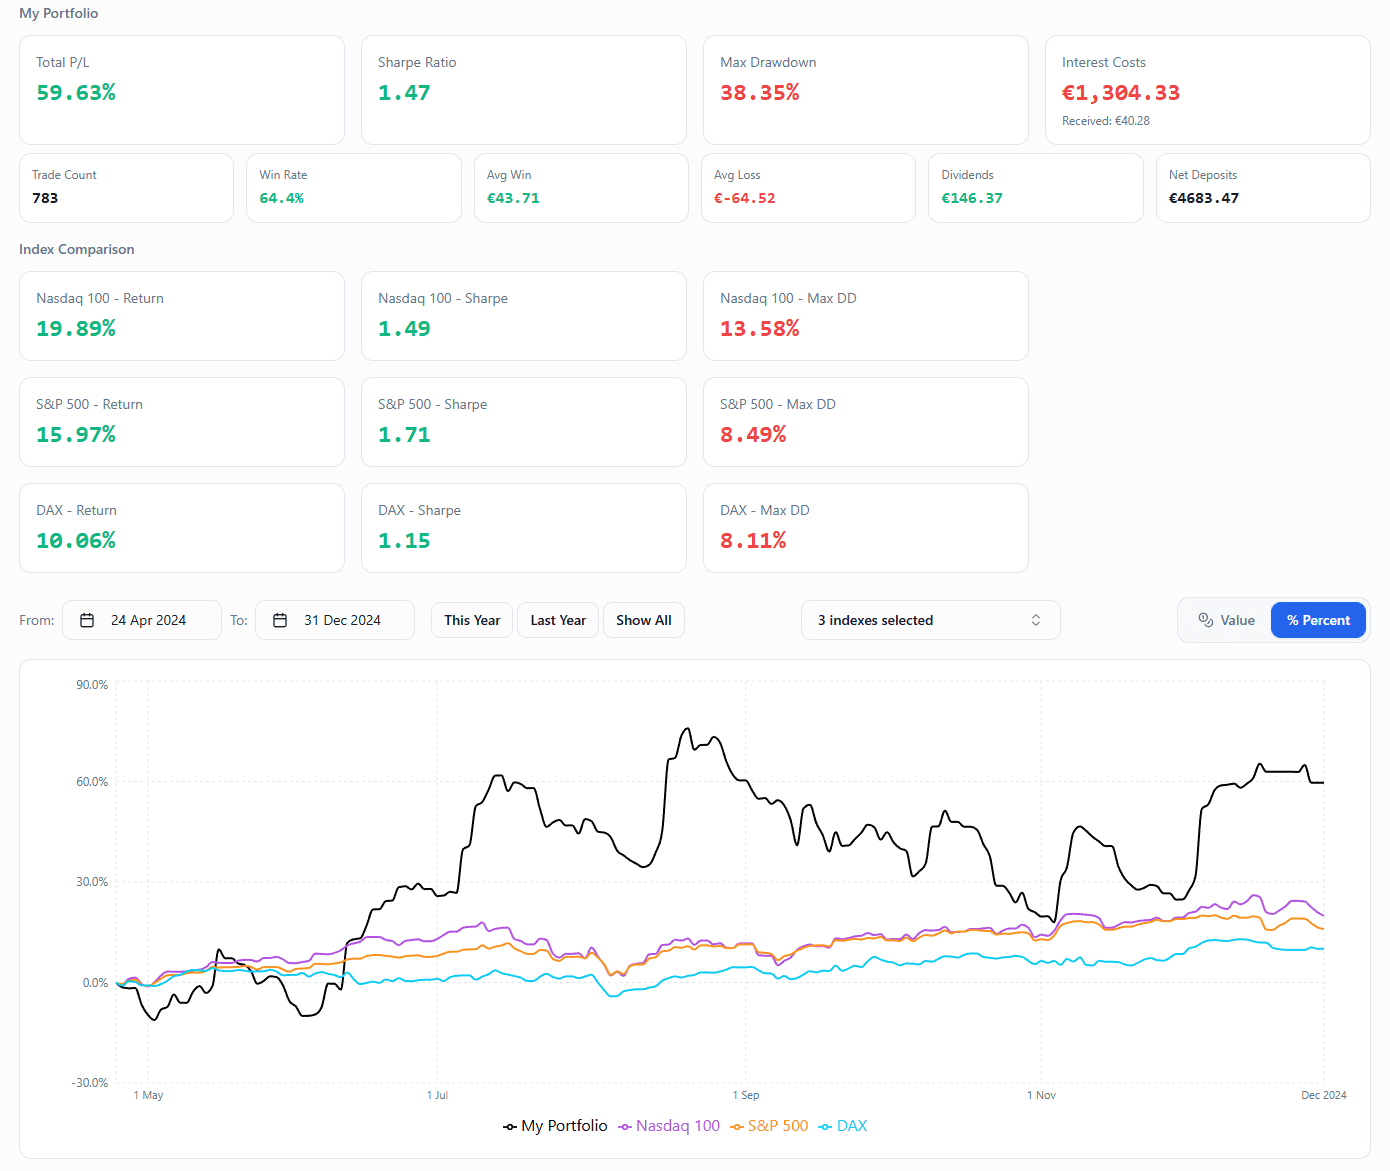1390x1171 pixels.
Task: Click the Nasdaq 100 - Sharpe card
Action: pos(523,316)
